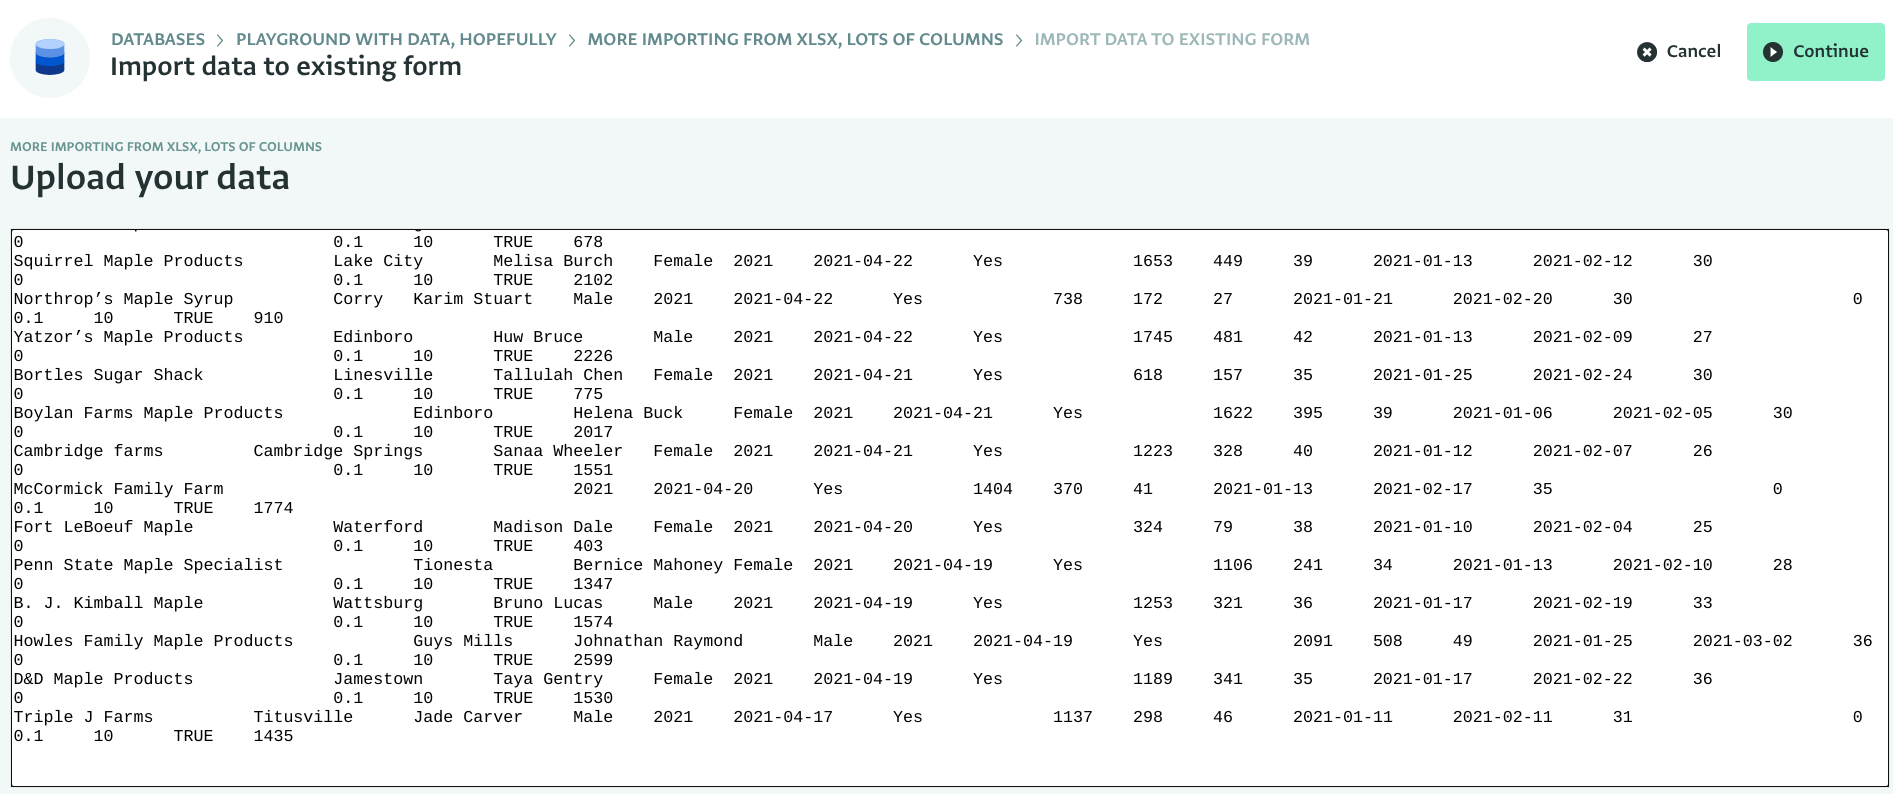This screenshot has width=1893, height=794.
Task: Click the blue database icon
Action: [x=50, y=57]
